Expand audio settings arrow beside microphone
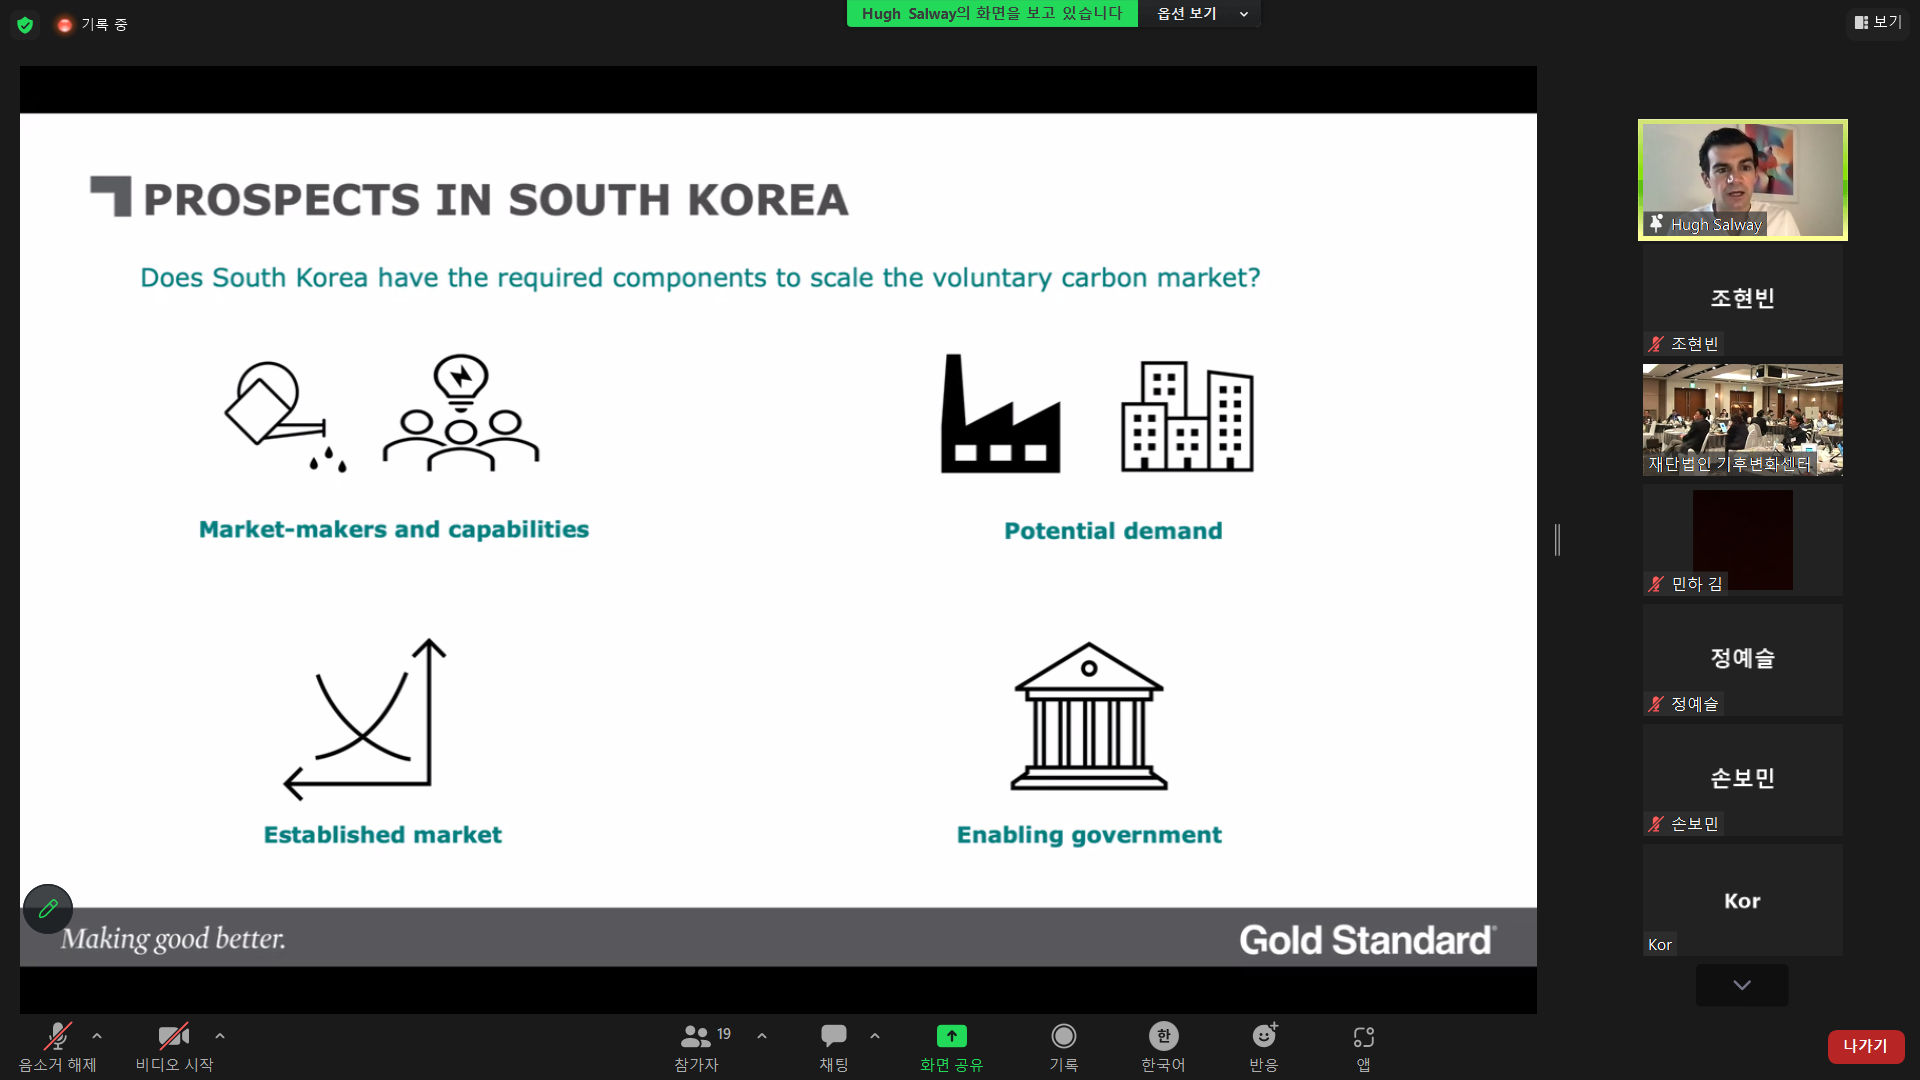Image resolution: width=1920 pixels, height=1080 pixels. [x=97, y=1036]
